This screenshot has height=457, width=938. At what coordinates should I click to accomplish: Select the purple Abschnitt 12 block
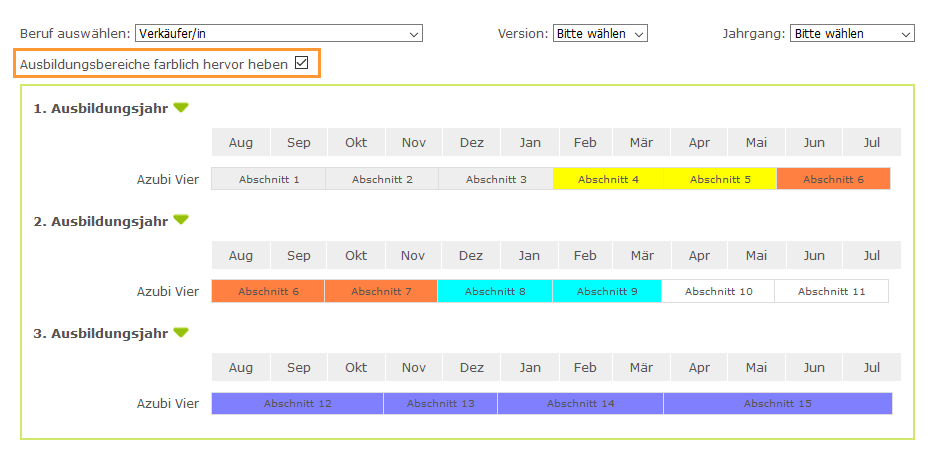tap(297, 404)
